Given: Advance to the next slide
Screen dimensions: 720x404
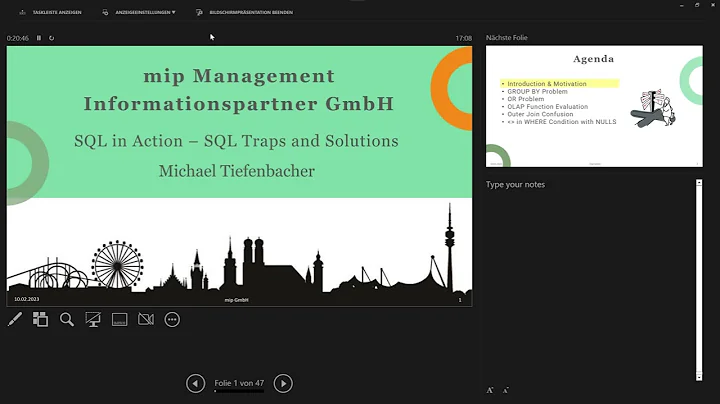Looking at the screenshot, I should (283, 383).
